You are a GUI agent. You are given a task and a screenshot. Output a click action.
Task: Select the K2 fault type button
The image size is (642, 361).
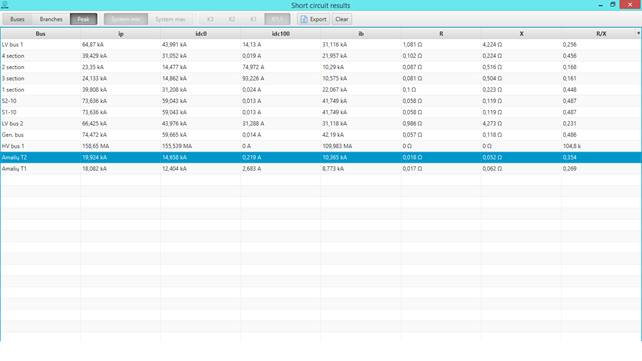(232, 19)
